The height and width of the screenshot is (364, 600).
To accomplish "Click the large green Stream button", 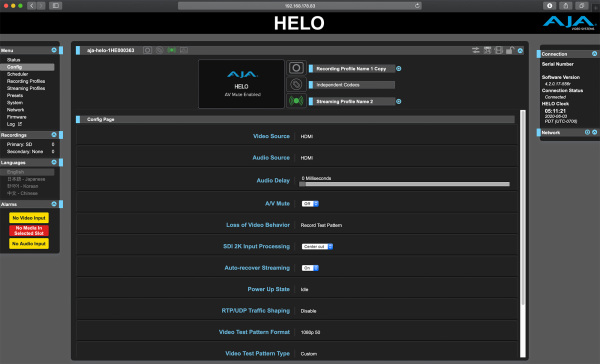I will point(296,101).
